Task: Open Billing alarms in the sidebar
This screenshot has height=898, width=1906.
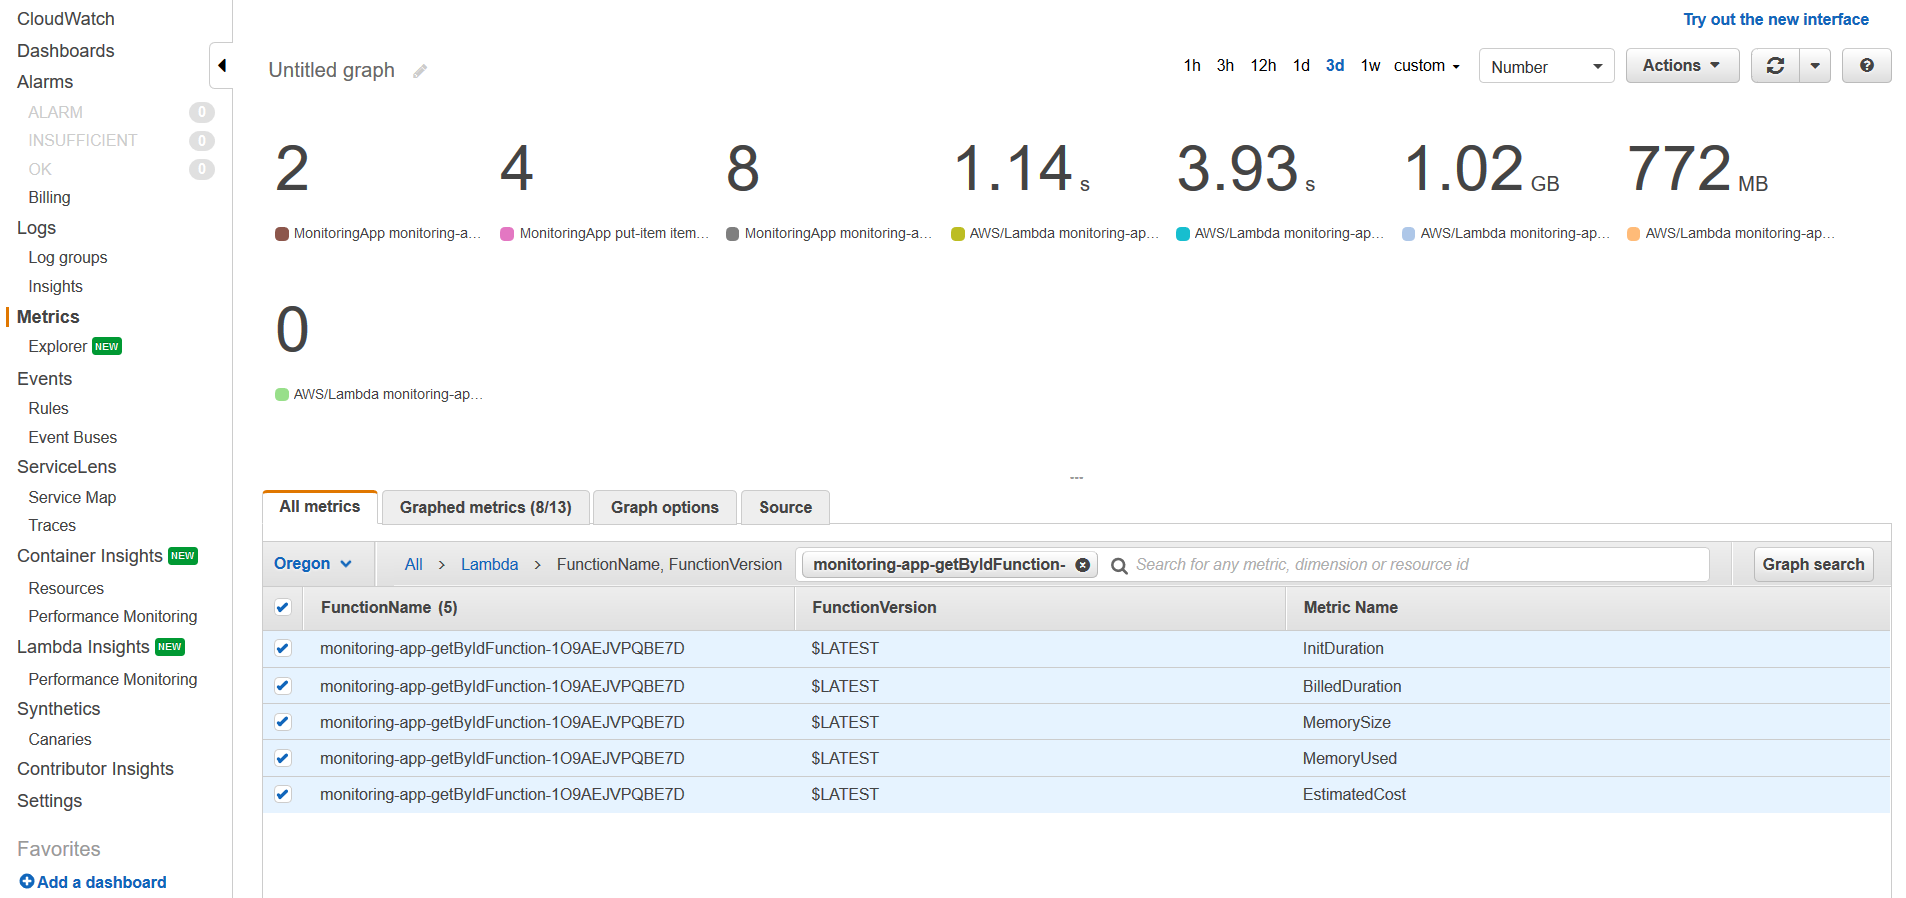Action: coord(49,198)
